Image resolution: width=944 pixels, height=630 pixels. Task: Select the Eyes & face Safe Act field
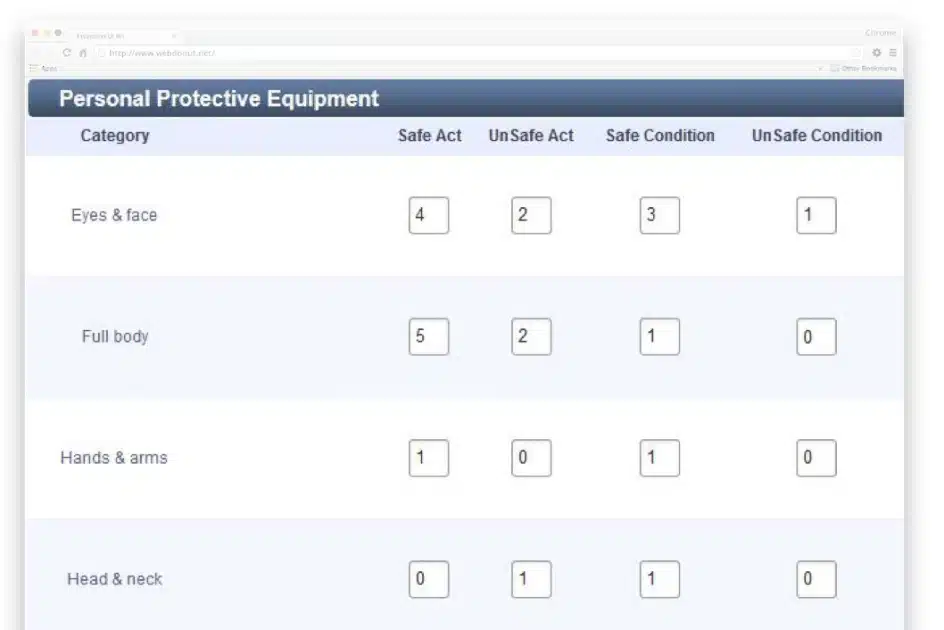tap(428, 214)
